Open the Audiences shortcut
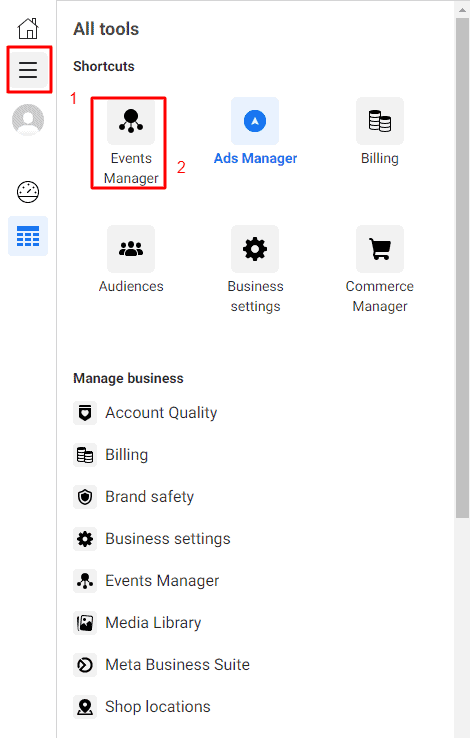Screen dimensions: 470x738 click(x=131, y=260)
